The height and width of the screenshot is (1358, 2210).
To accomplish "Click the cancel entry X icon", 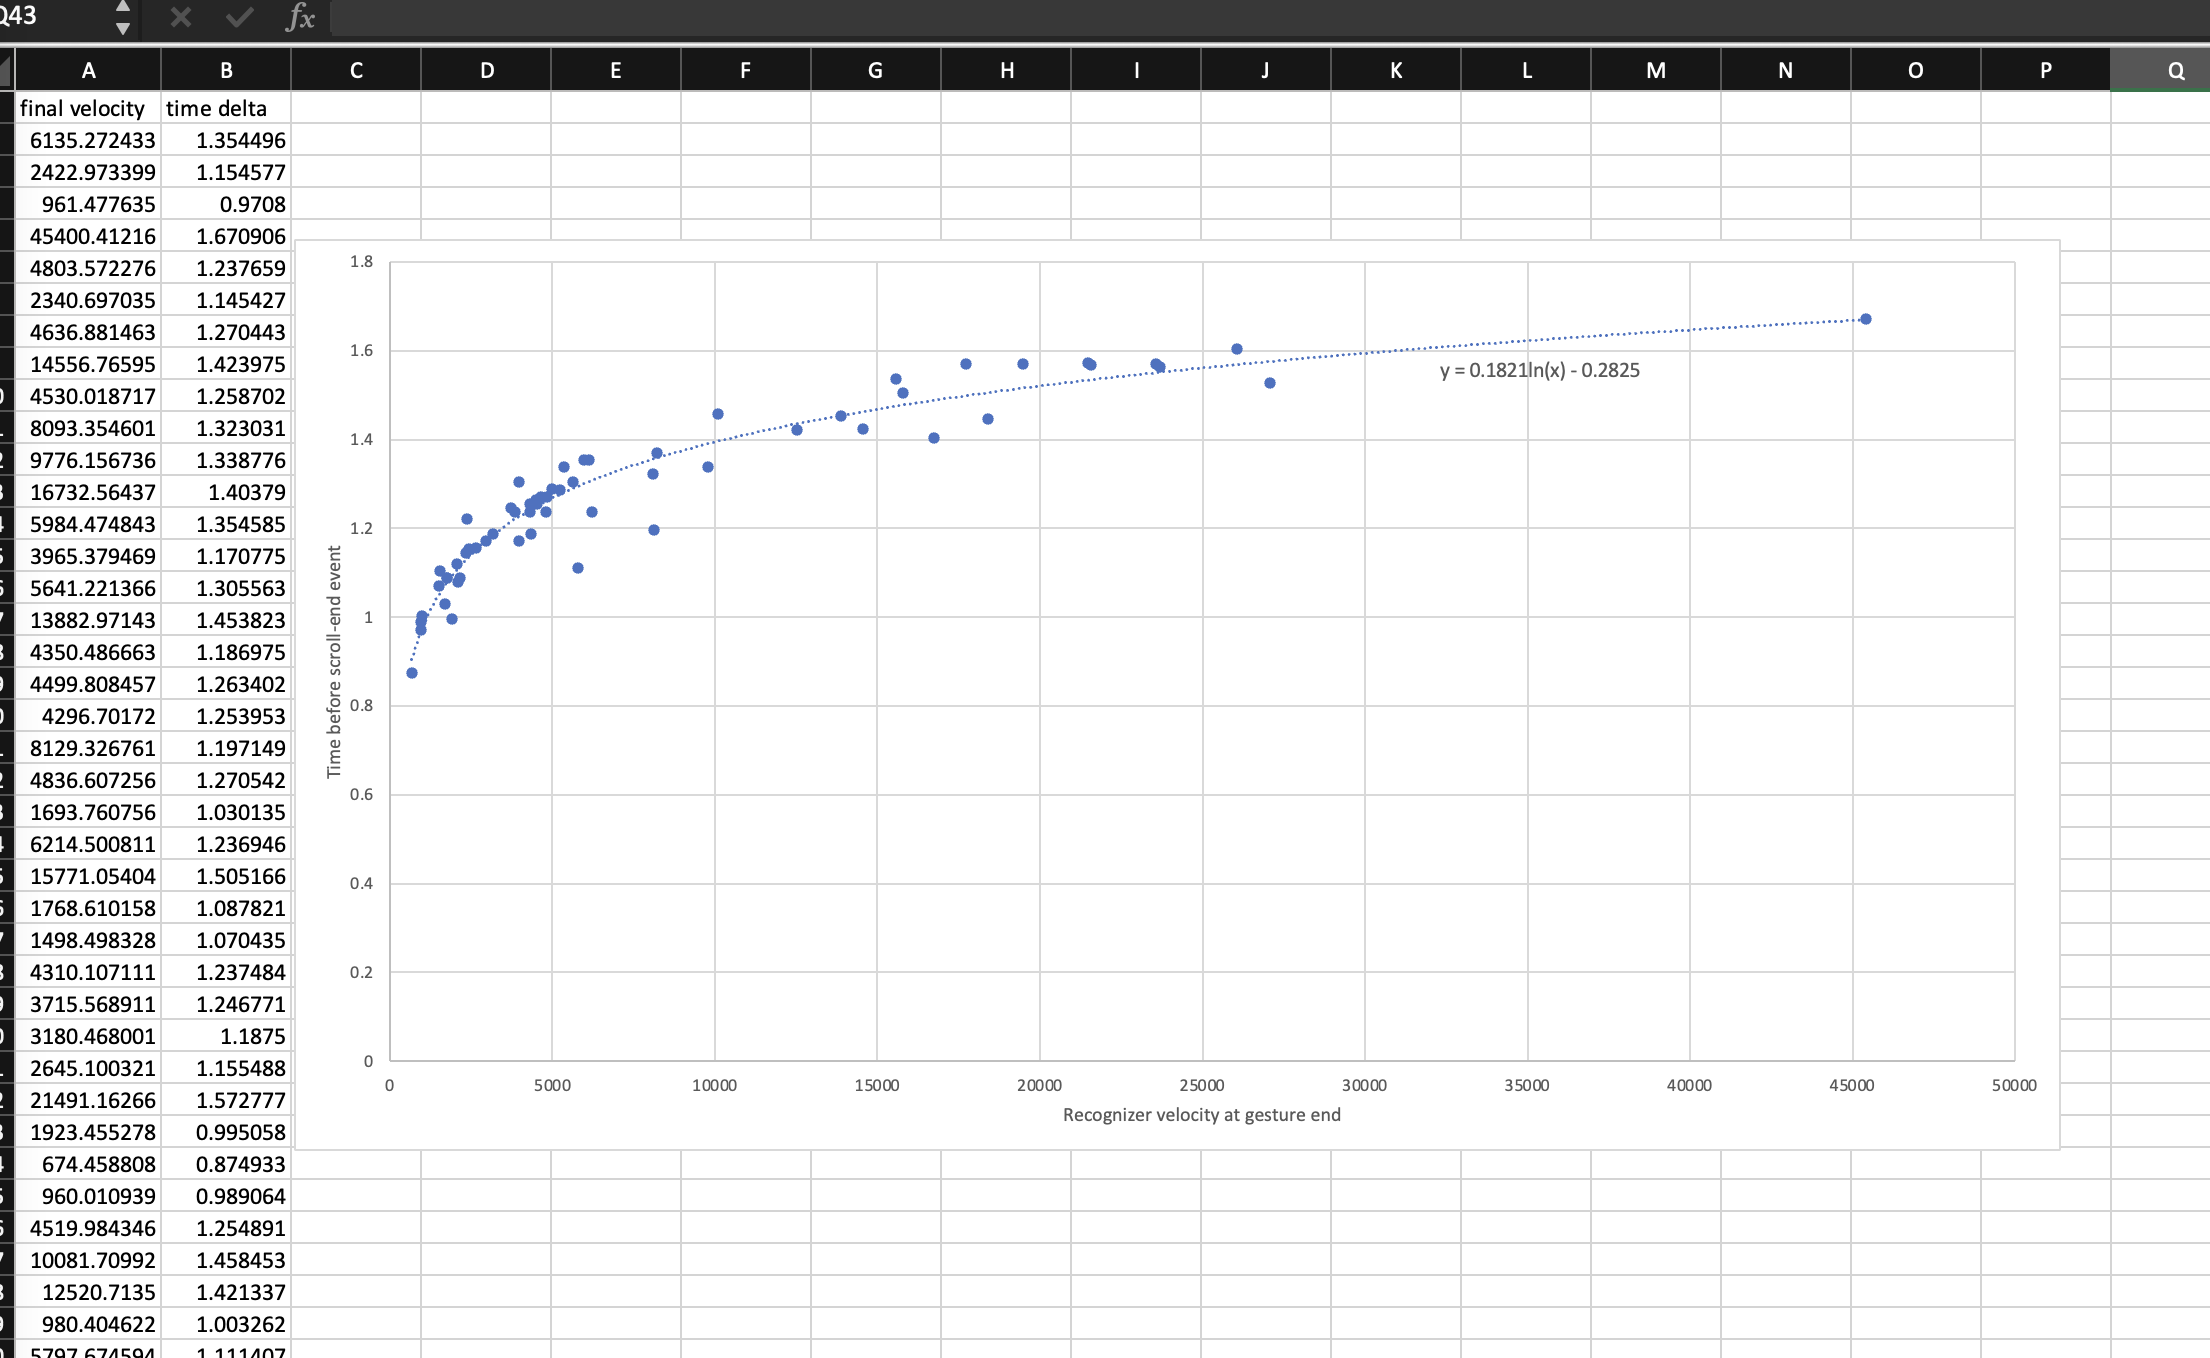I will coord(180,17).
